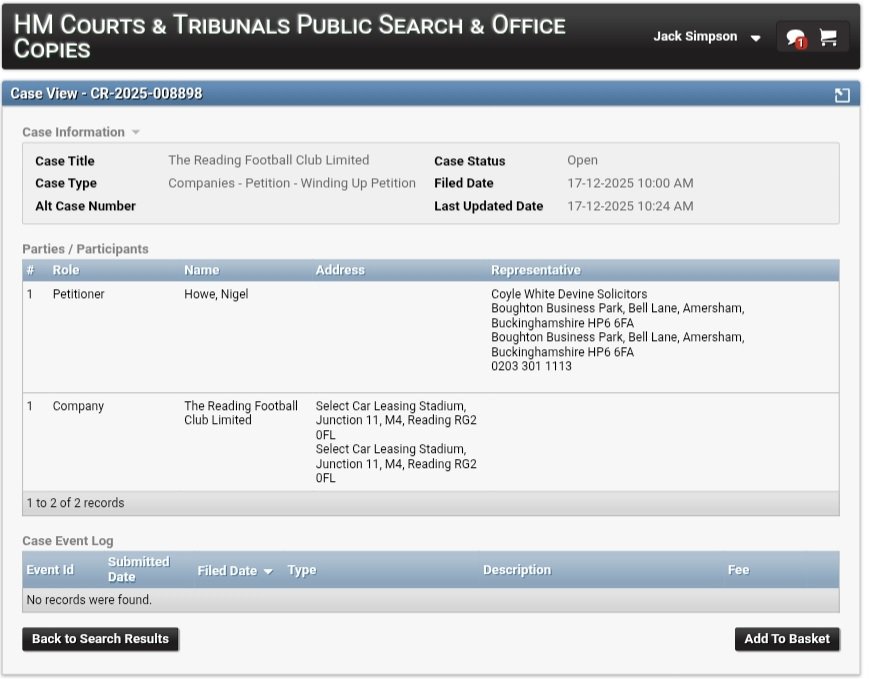Open the messages notification icon
This screenshot has height=679, width=869.
coord(795,38)
